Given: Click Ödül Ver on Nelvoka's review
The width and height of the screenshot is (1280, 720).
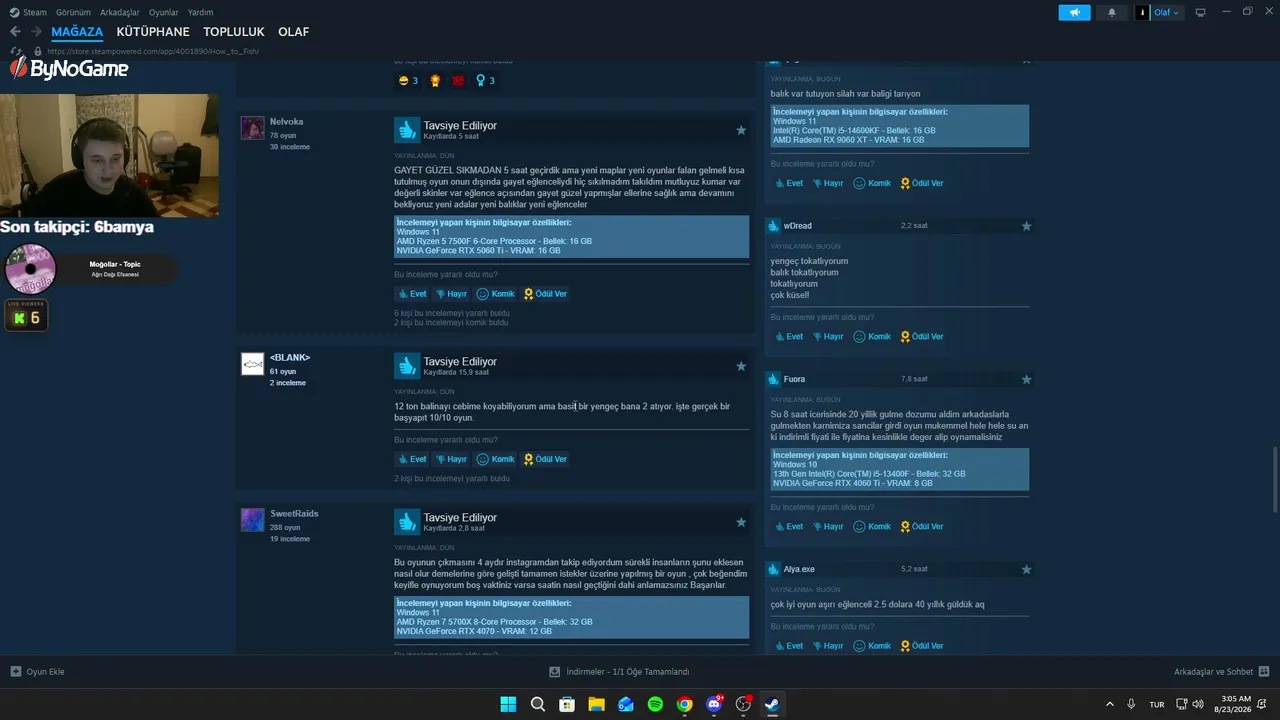Looking at the screenshot, I should click(545, 294).
